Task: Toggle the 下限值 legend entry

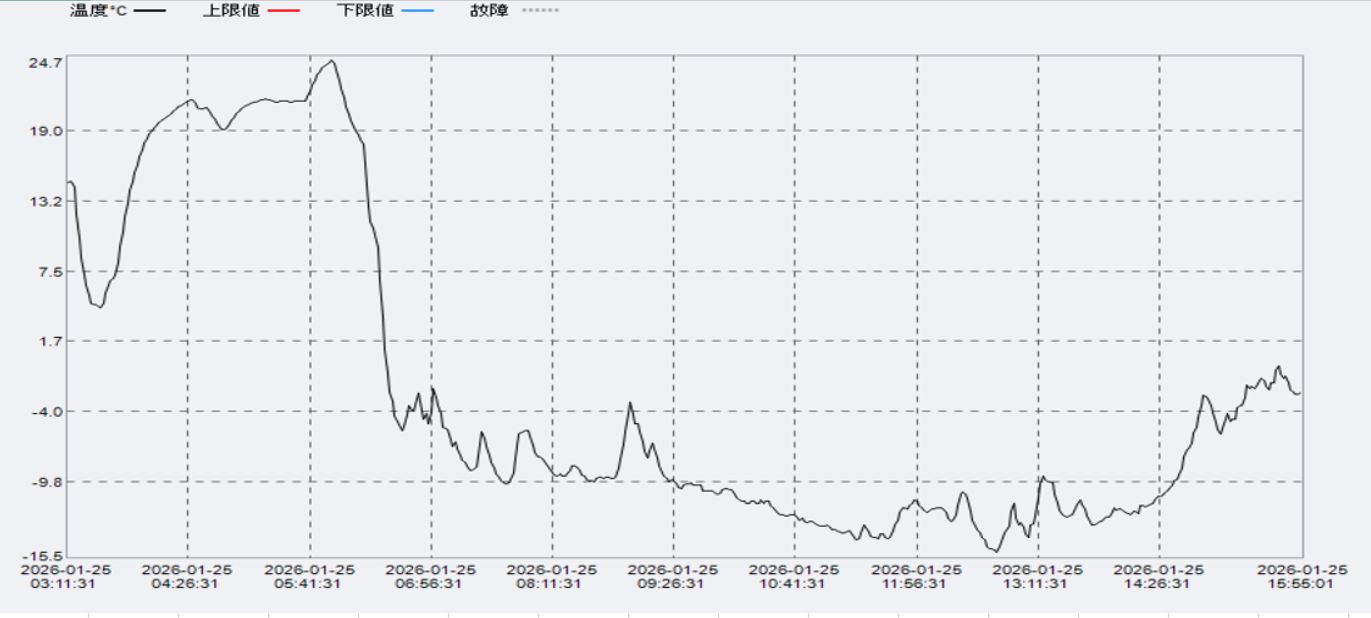Action: point(364,11)
